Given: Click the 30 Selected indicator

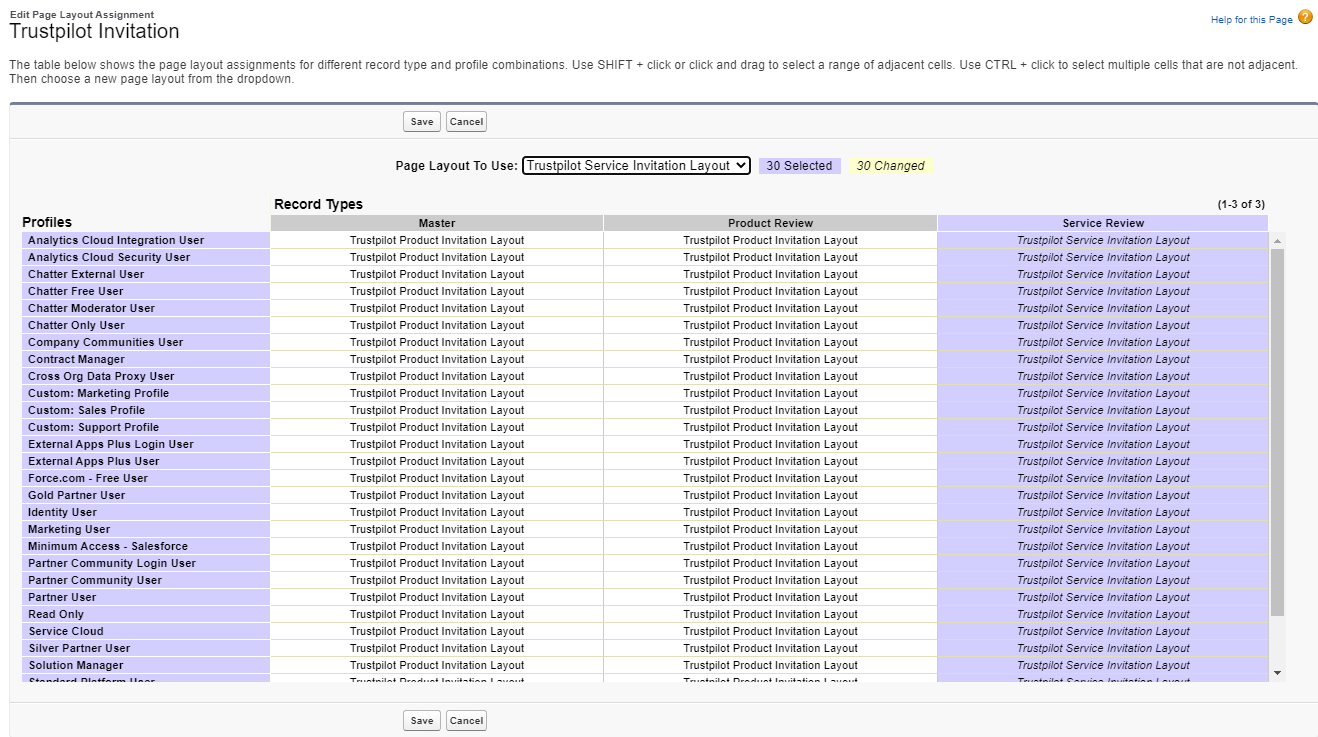Looking at the screenshot, I should pyautogui.click(x=799, y=165).
